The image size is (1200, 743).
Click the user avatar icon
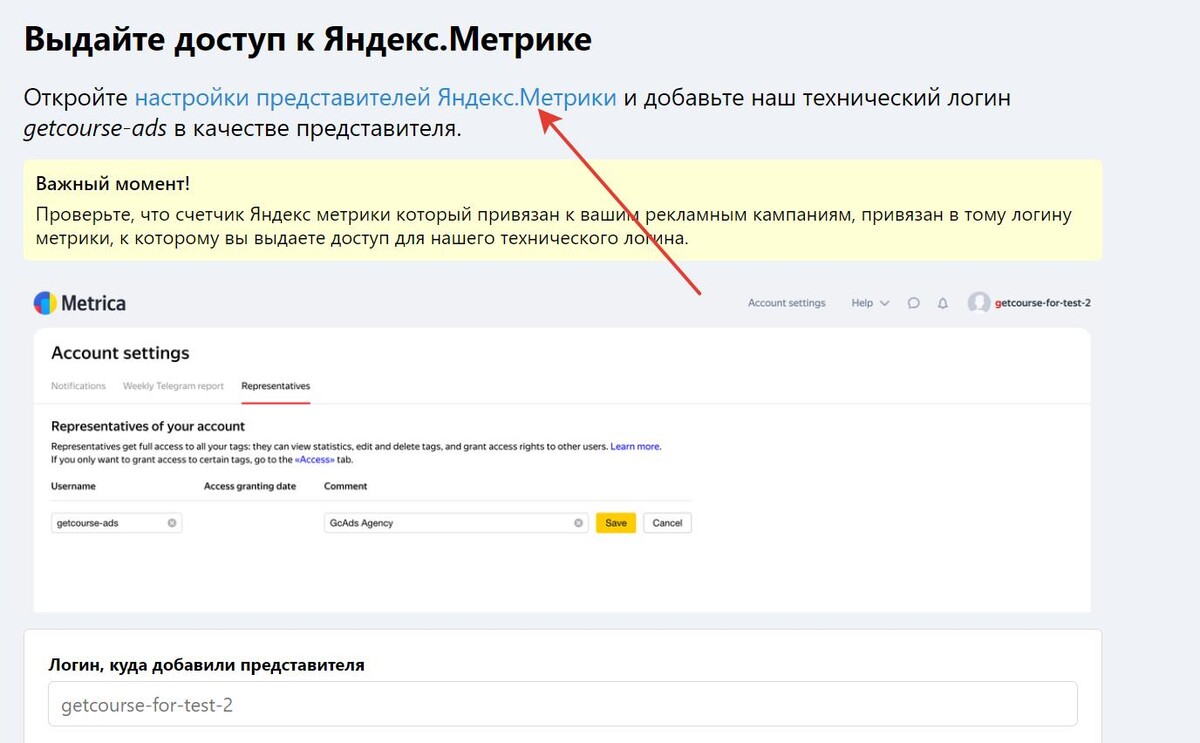click(x=979, y=303)
